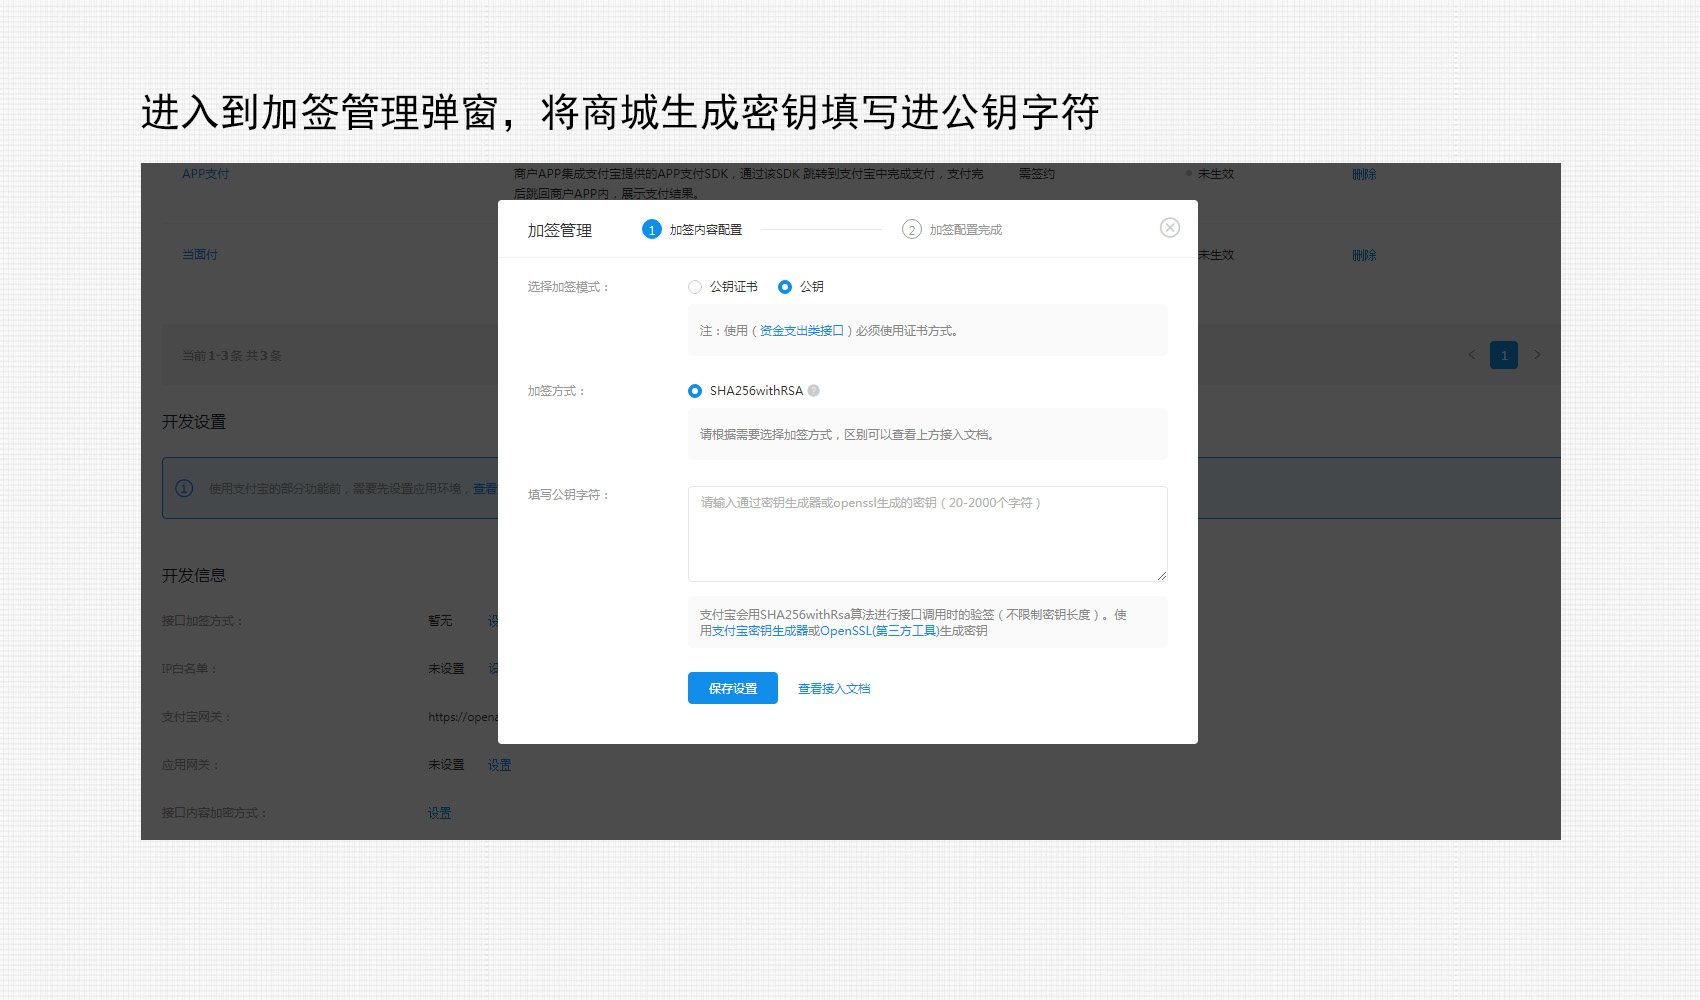Click the 开发信息 heading

(194, 576)
